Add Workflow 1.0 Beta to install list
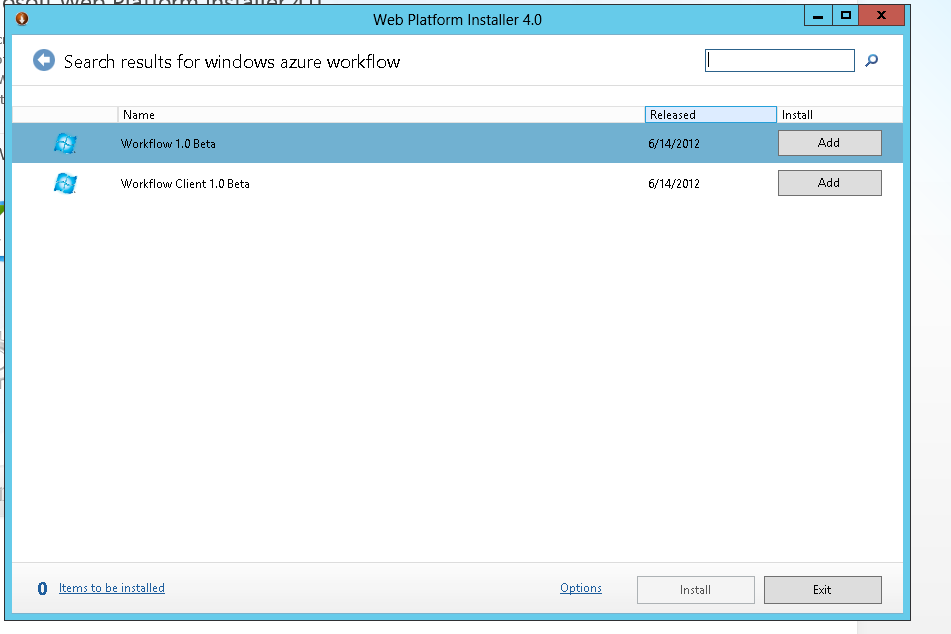951x634 pixels. (829, 143)
